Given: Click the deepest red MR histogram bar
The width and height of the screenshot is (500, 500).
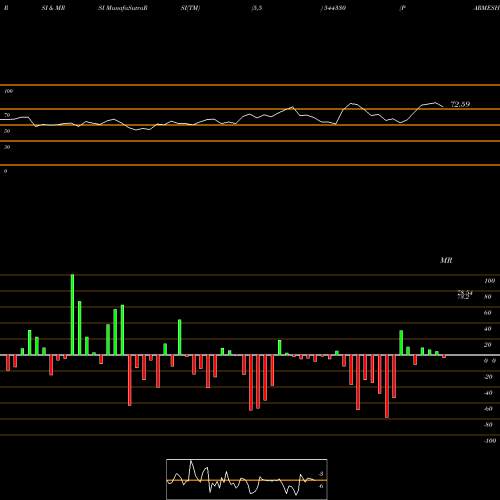Looking at the screenshot, I should (387, 386).
